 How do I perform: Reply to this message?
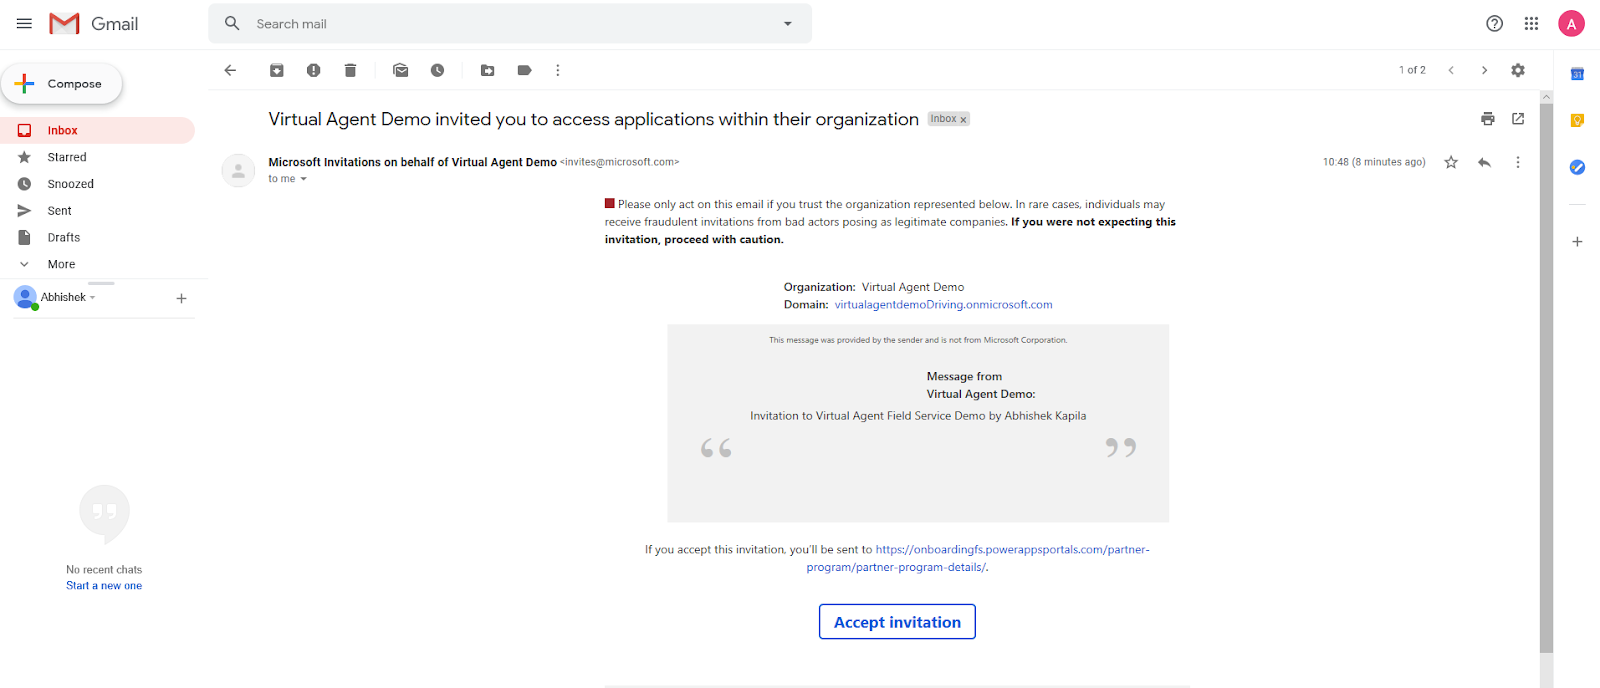coord(1484,162)
